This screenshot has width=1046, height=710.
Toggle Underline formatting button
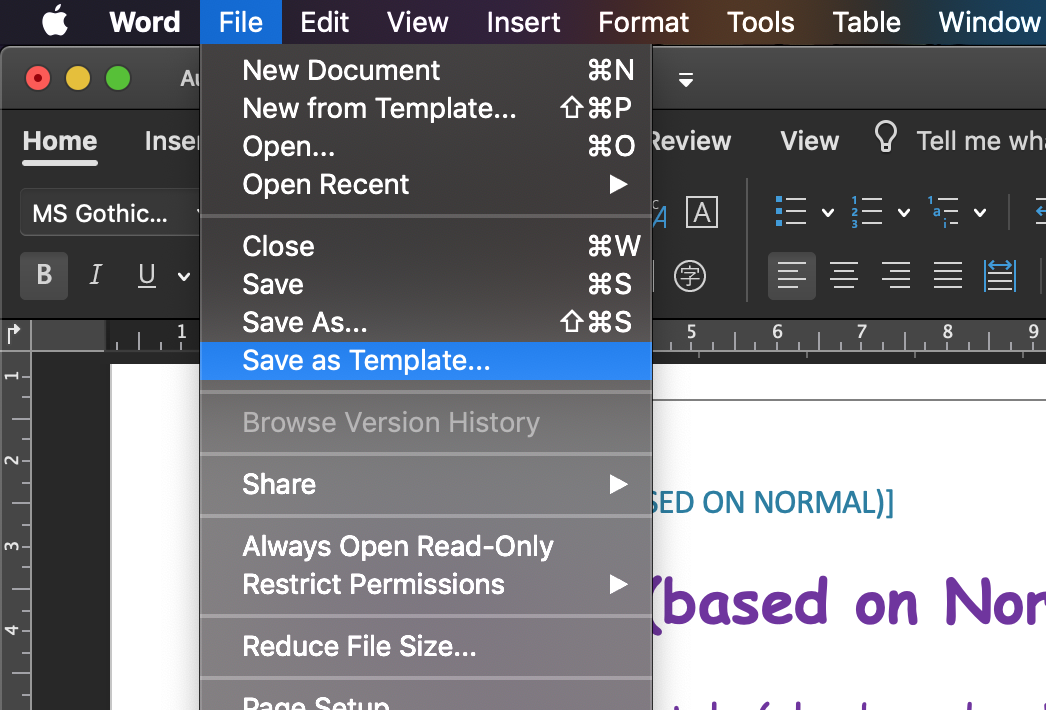point(147,275)
